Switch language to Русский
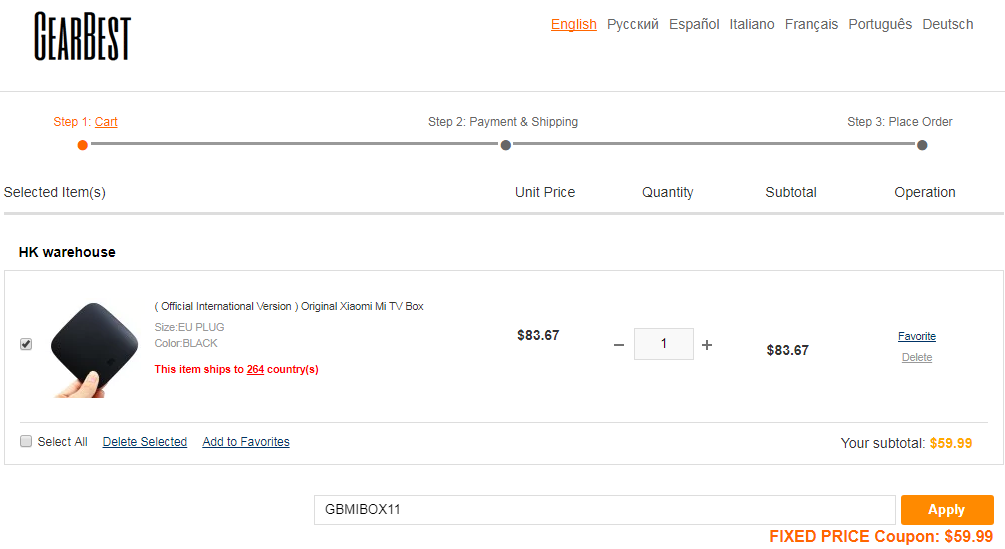 (x=633, y=24)
